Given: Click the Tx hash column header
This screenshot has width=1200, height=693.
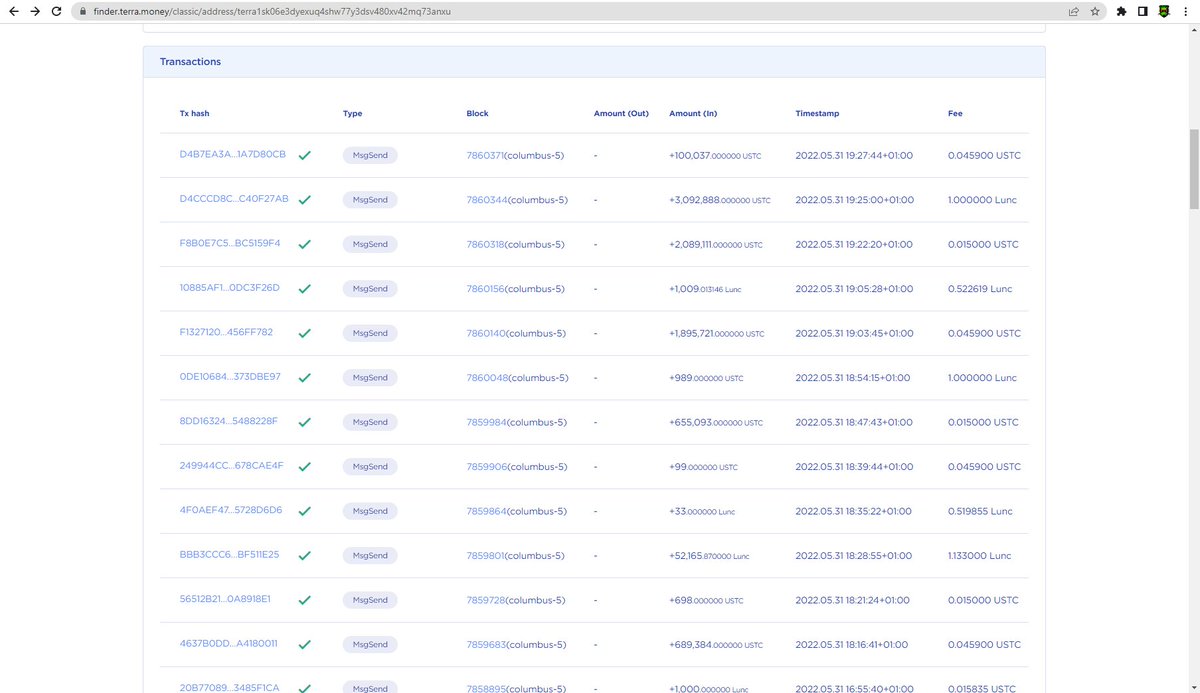Looking at the screenshot, I should tap(194, 114).
